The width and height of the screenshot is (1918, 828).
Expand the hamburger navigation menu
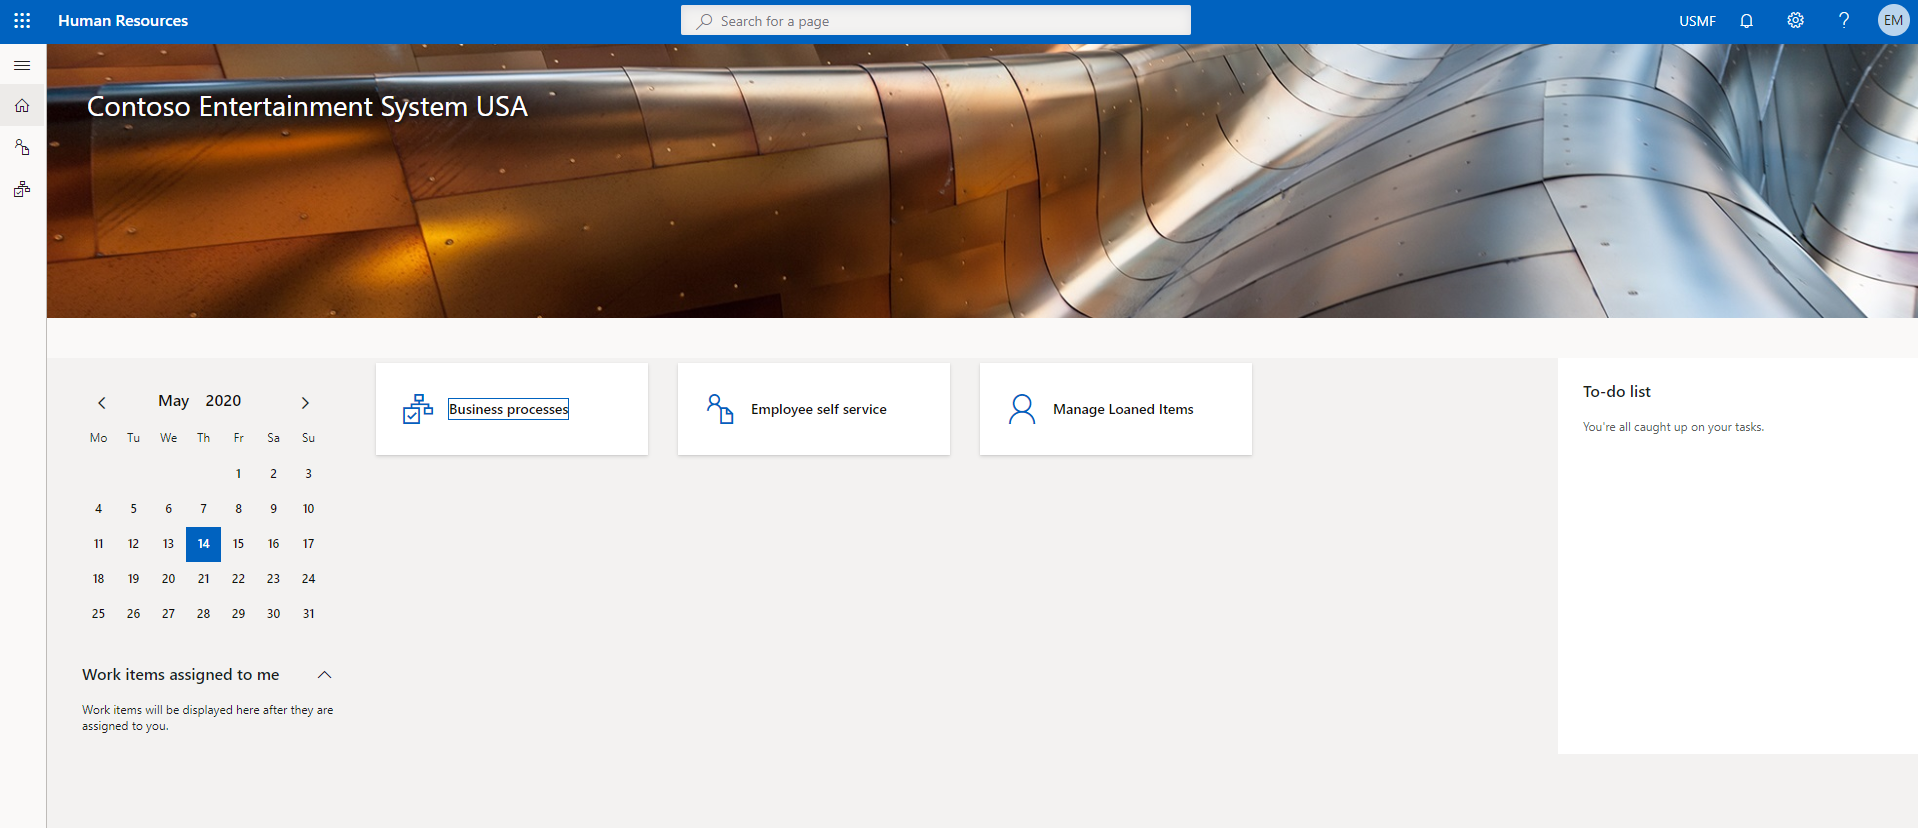coord(22,65)
